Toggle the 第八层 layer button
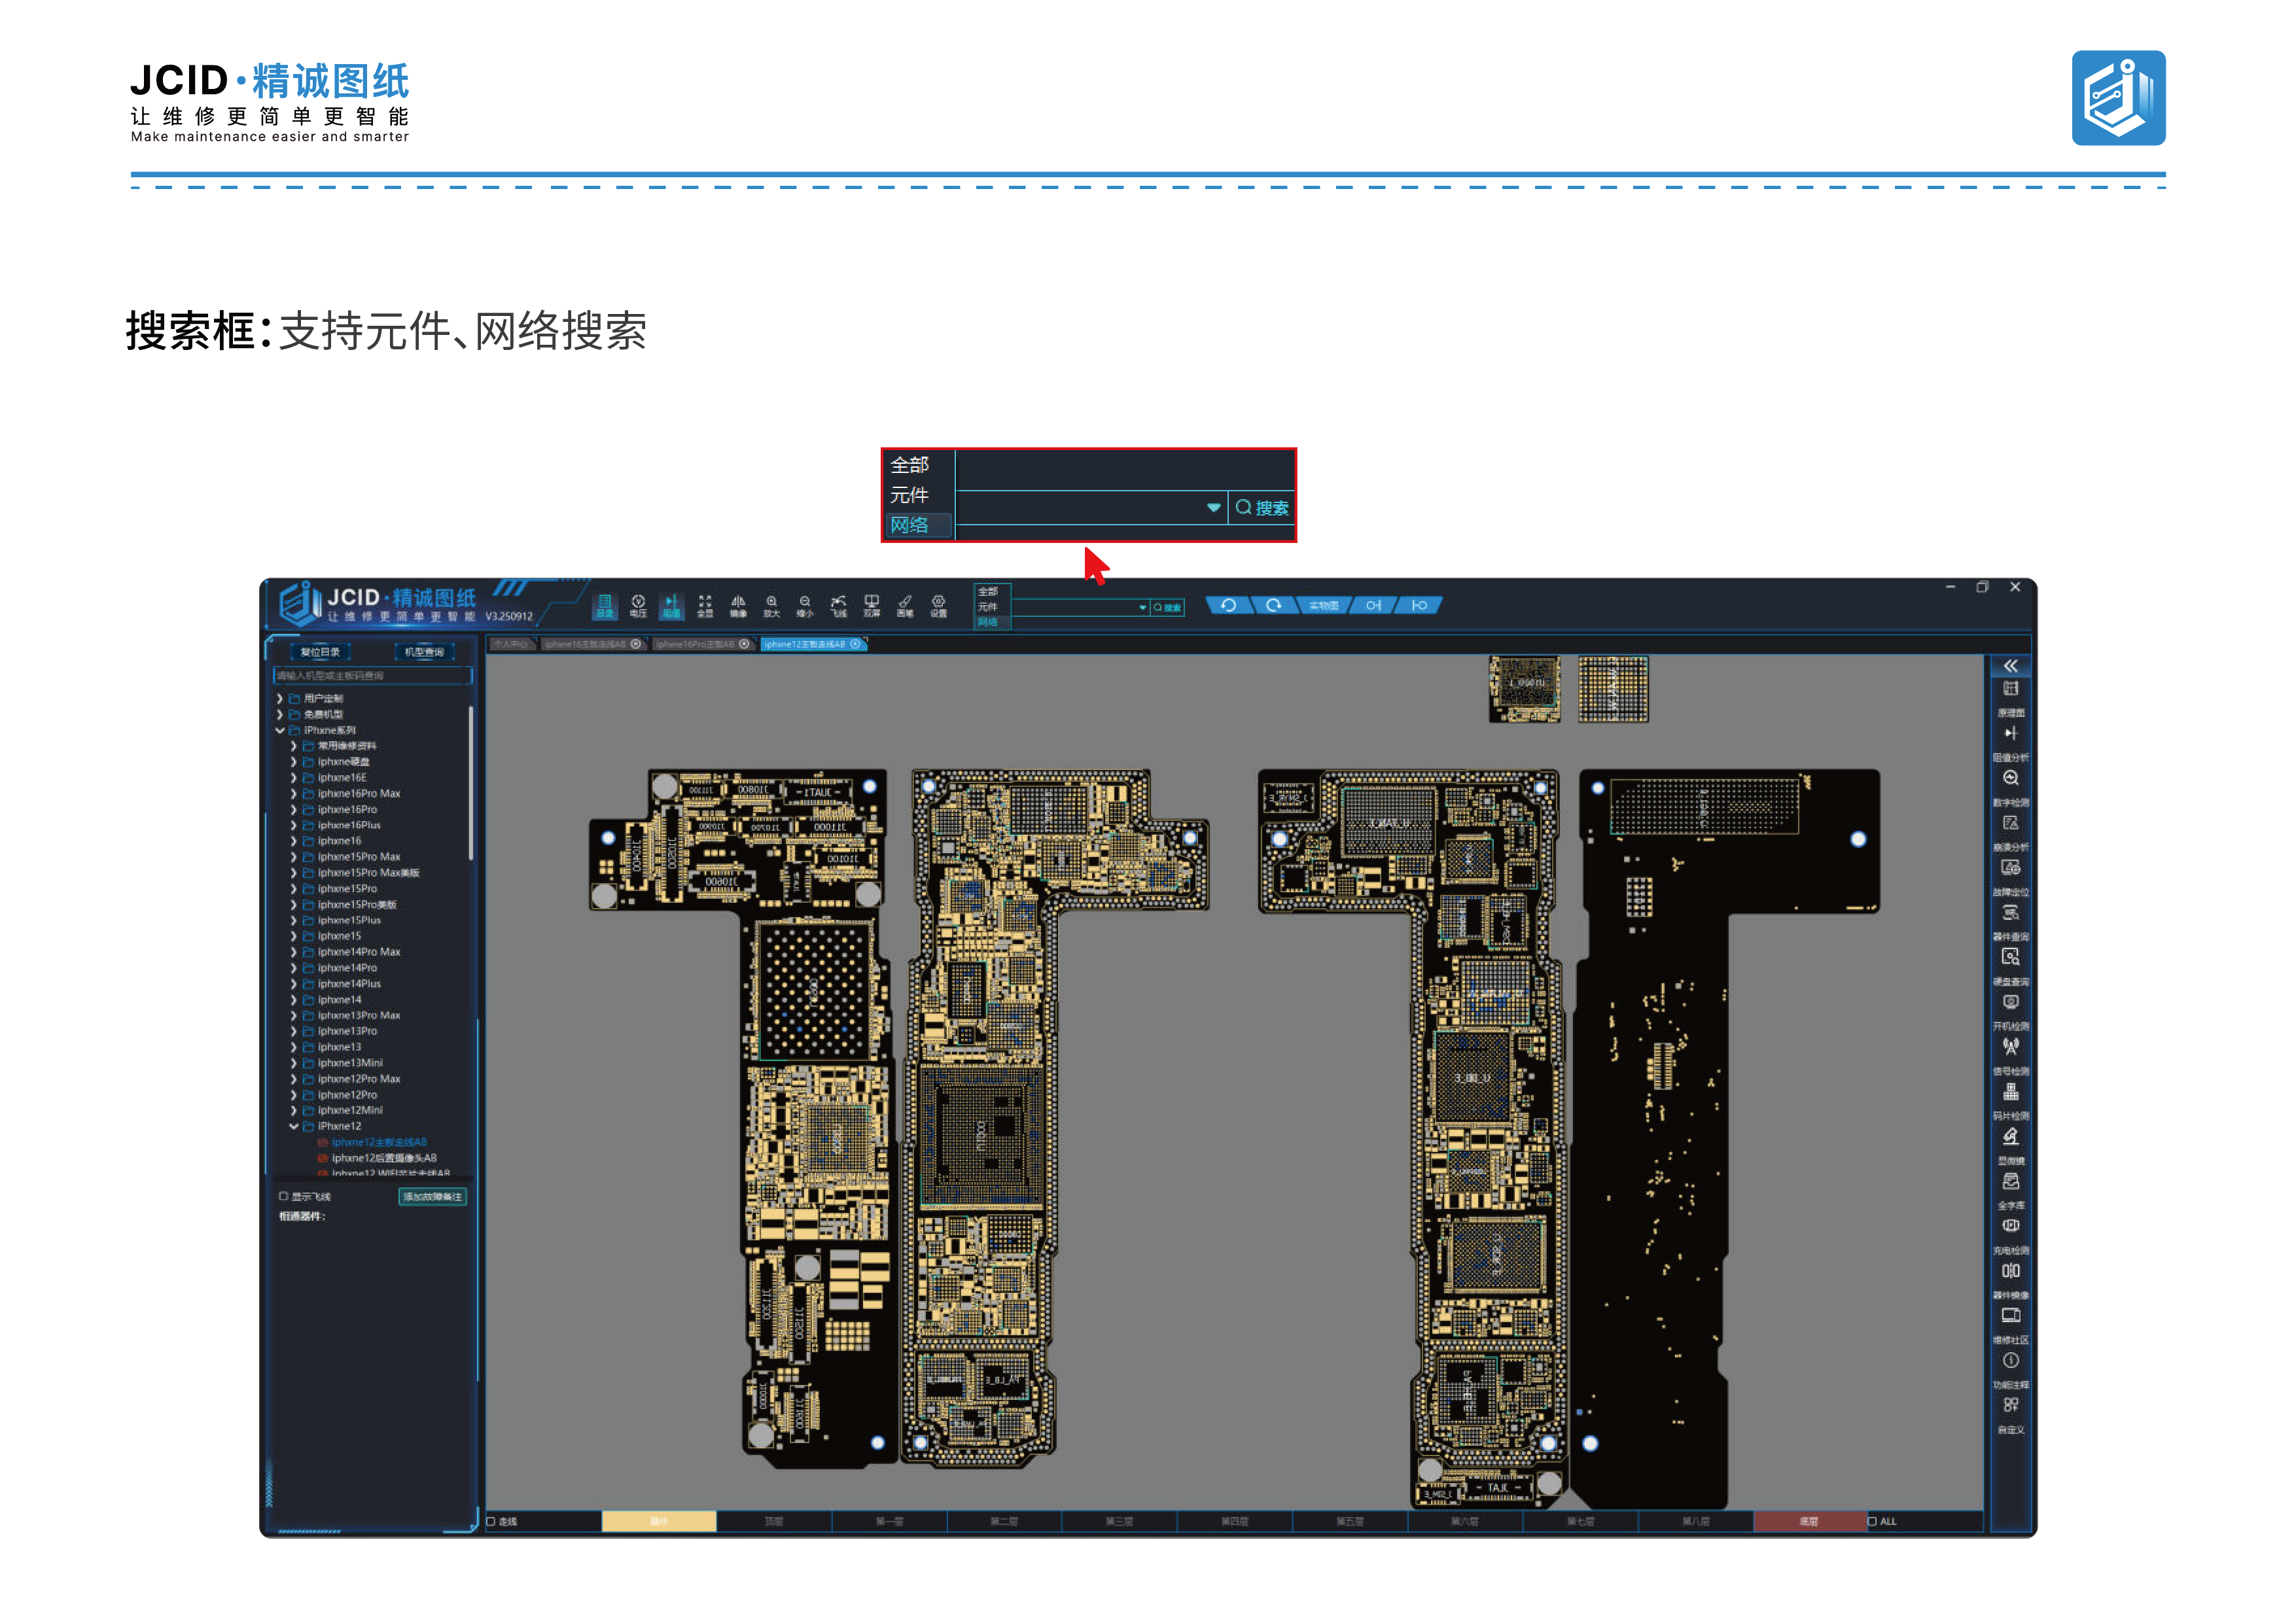The width and height of the screenshot is (2296, 1623). tap(1696, 1522)
